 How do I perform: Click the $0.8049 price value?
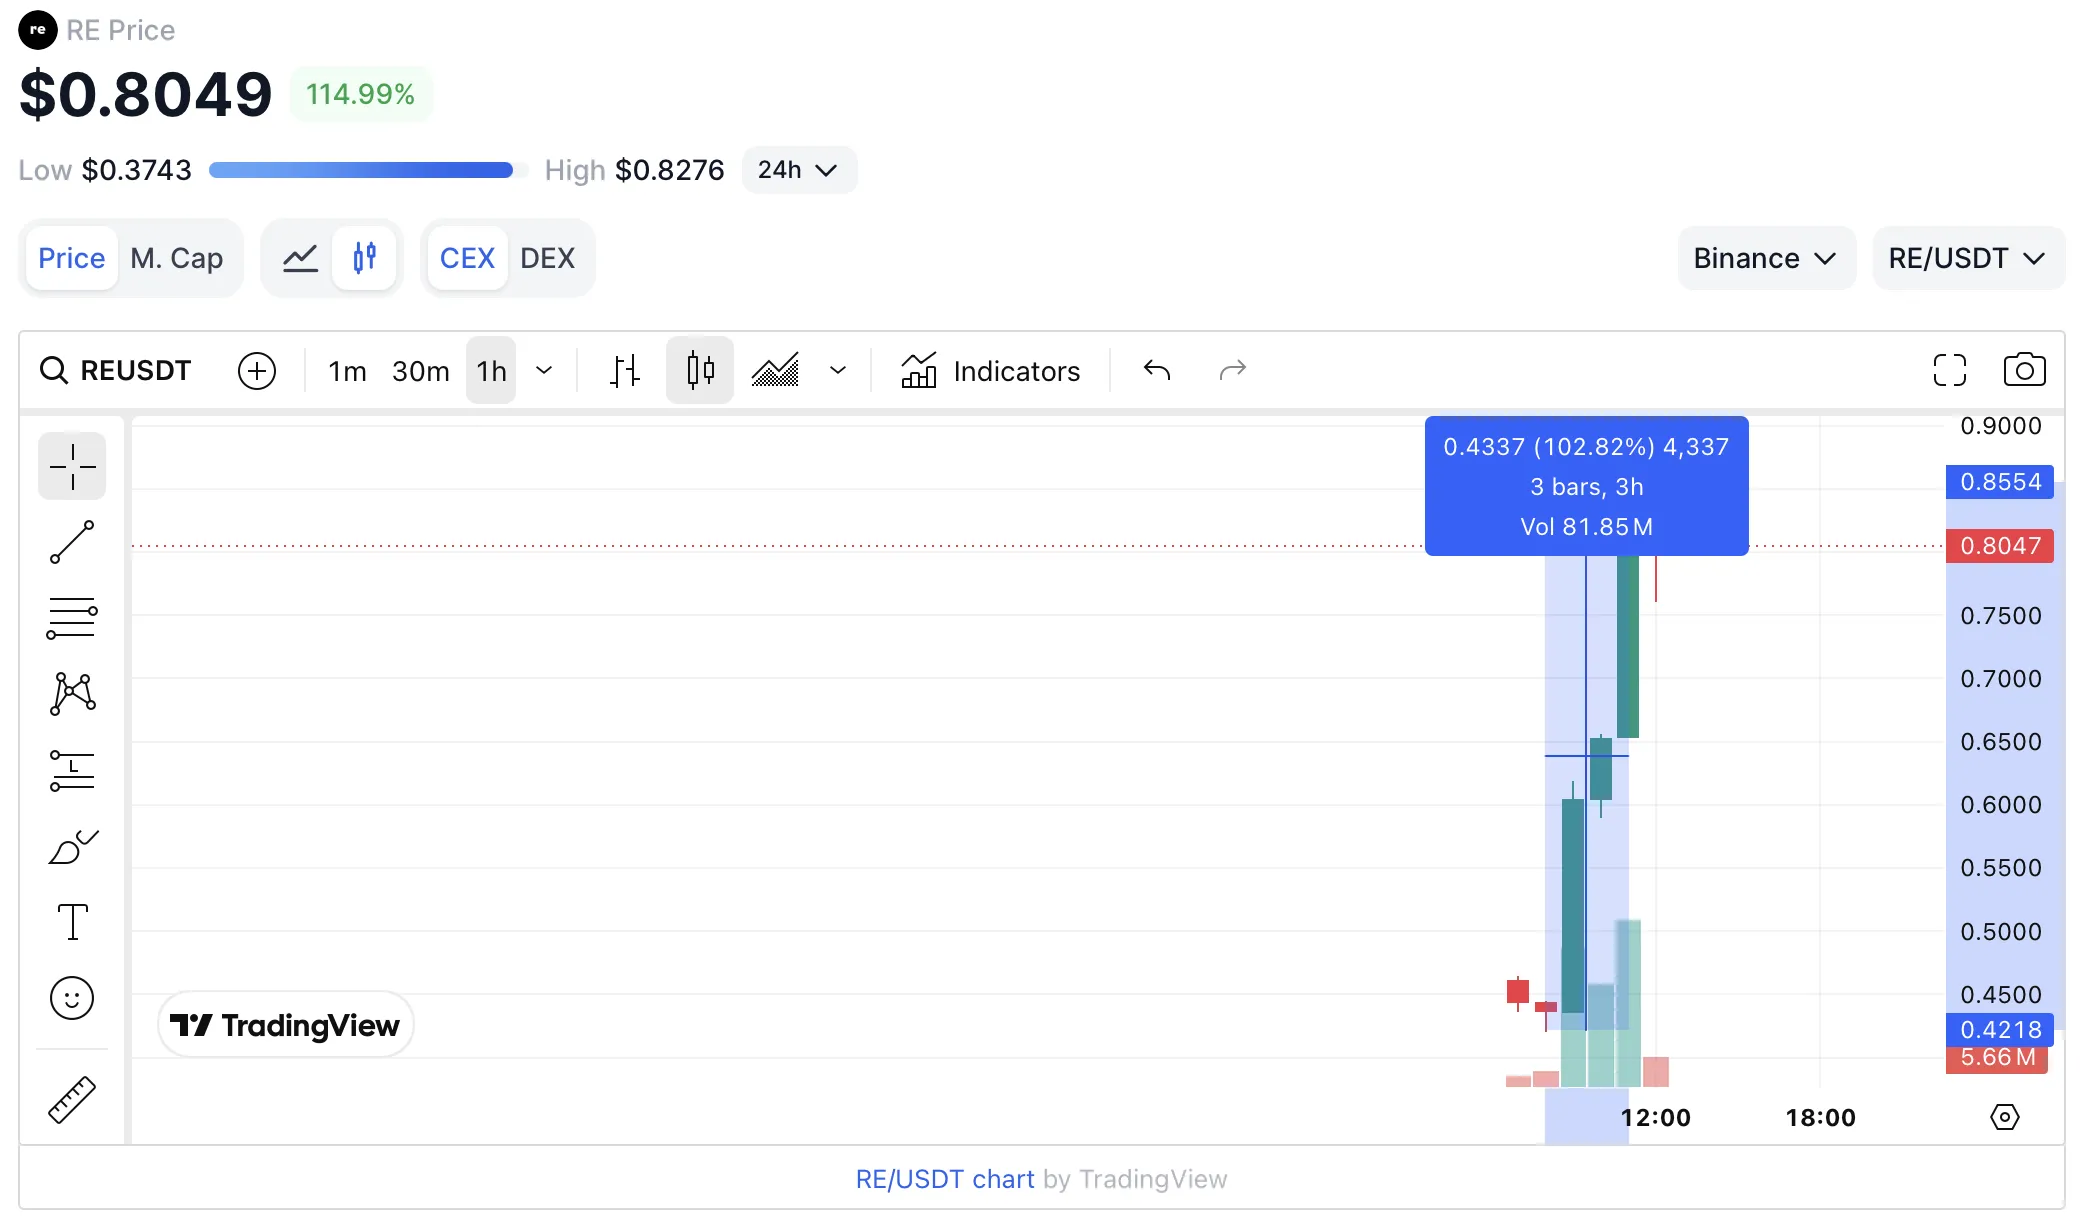point(146,94)
